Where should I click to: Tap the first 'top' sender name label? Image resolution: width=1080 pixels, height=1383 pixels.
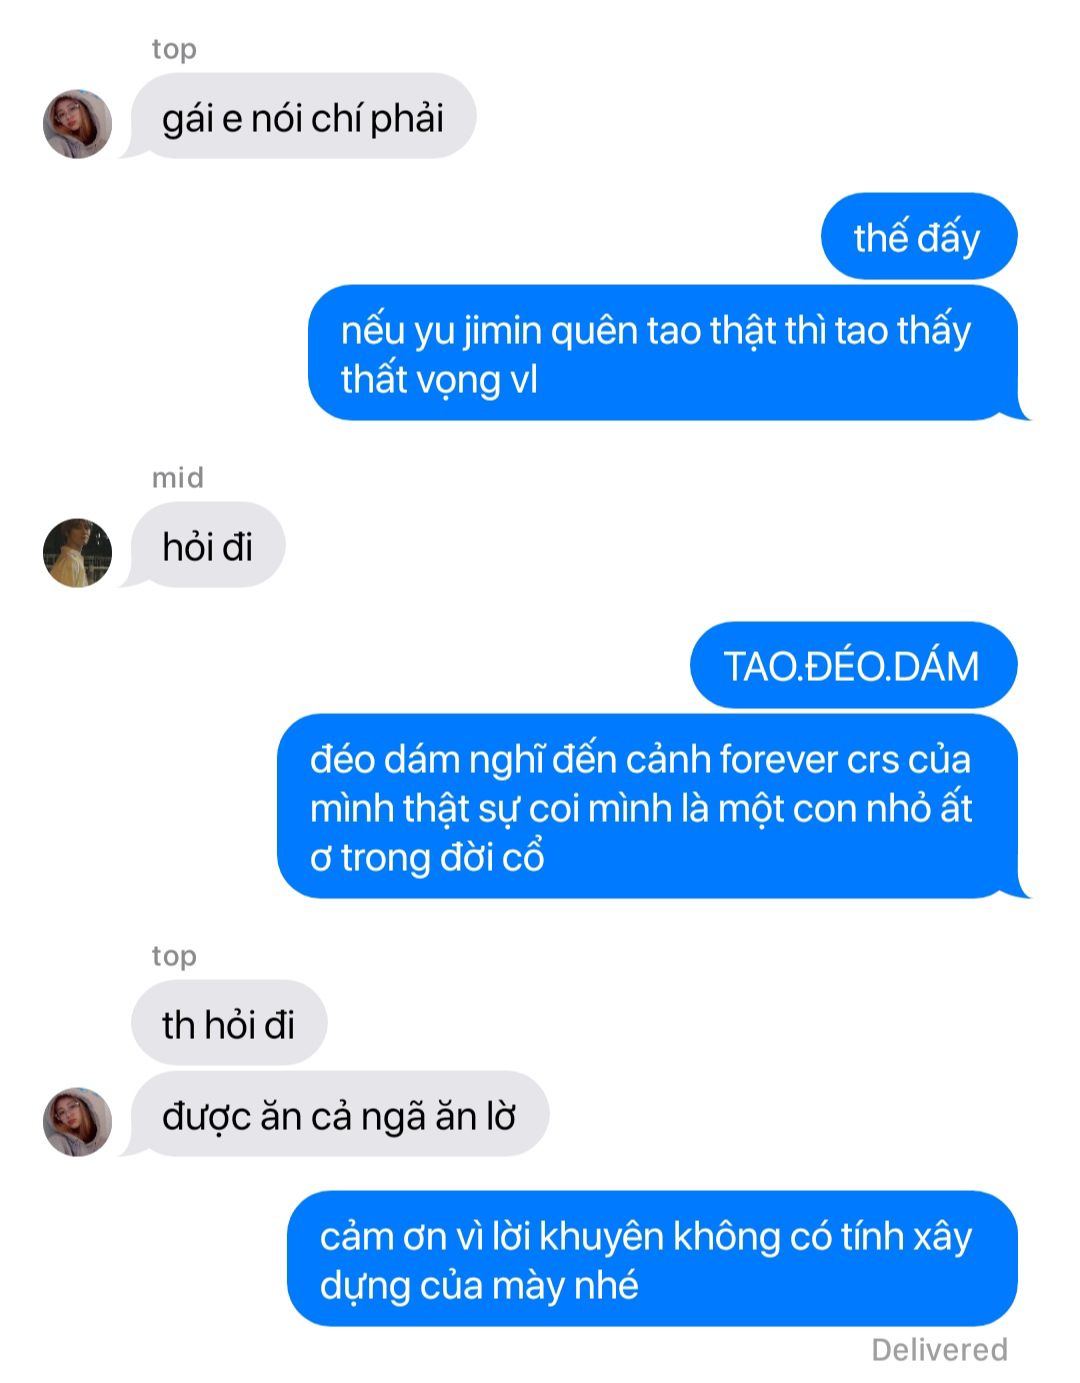[174, 49]
